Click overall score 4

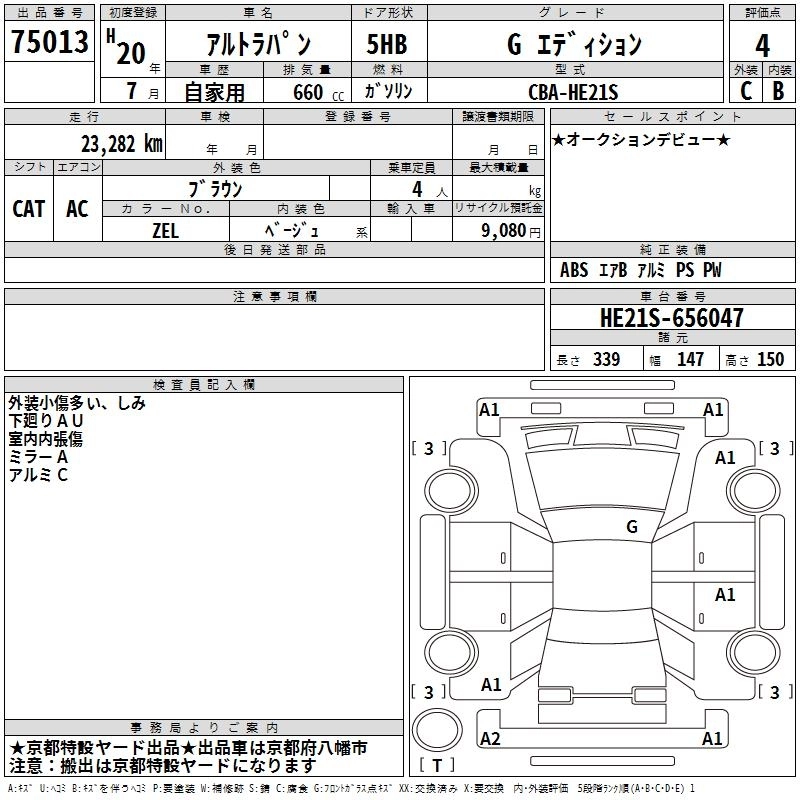762,46
